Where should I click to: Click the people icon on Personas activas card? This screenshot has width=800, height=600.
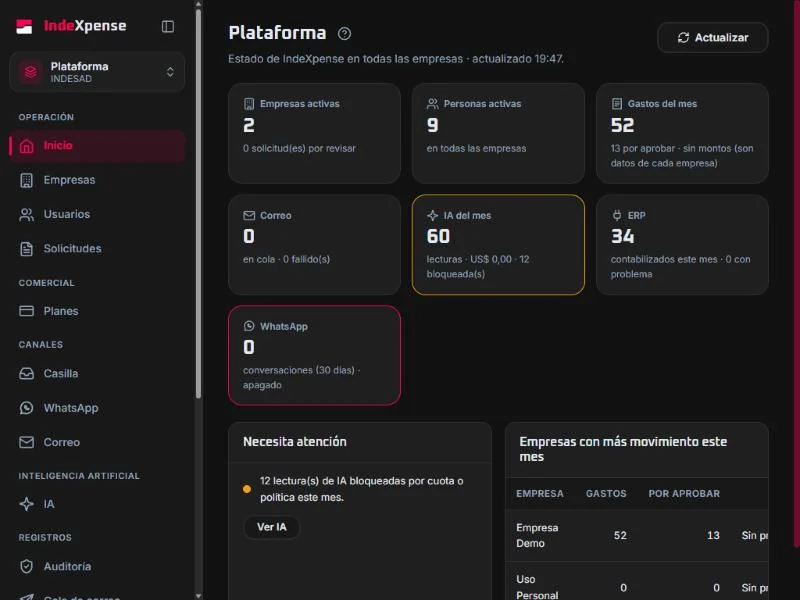point(433,104)
